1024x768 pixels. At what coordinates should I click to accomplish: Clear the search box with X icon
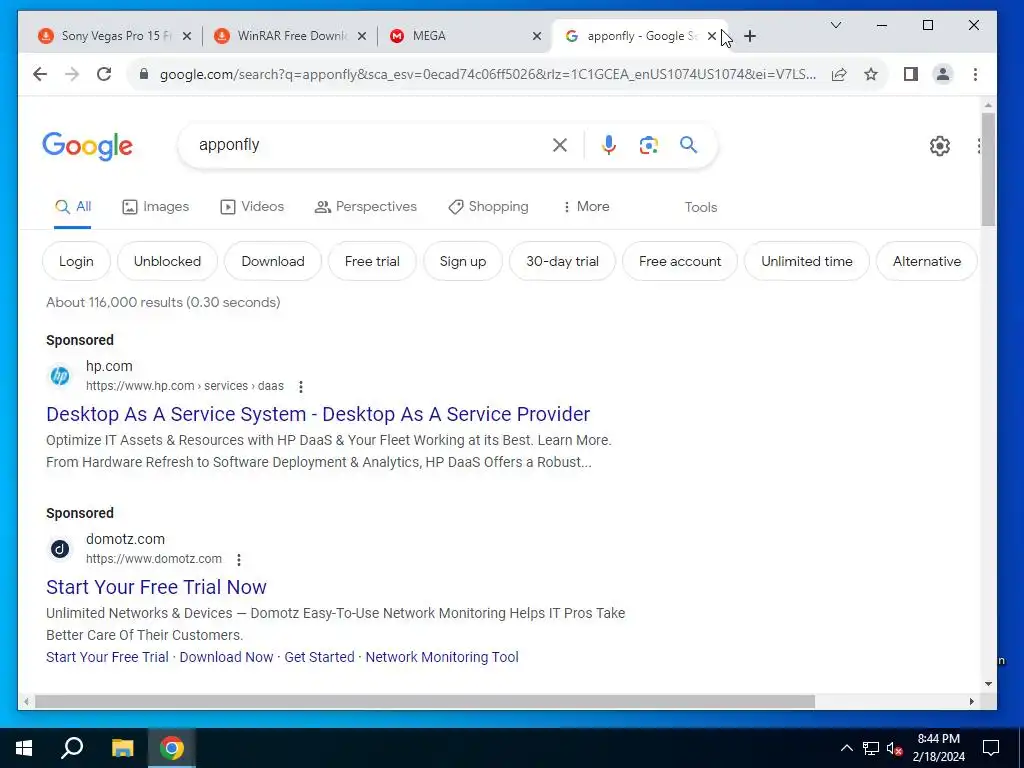560,145
